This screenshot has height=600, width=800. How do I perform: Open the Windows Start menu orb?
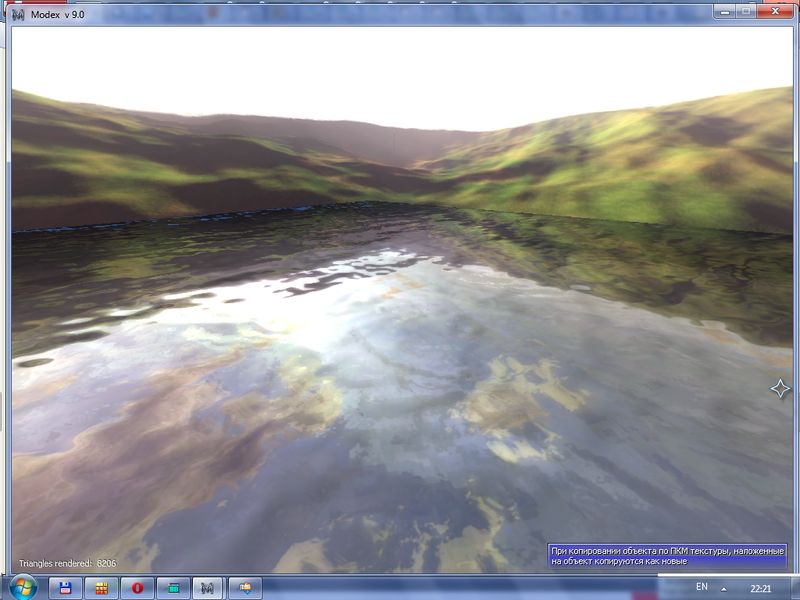tap(23, 587)
